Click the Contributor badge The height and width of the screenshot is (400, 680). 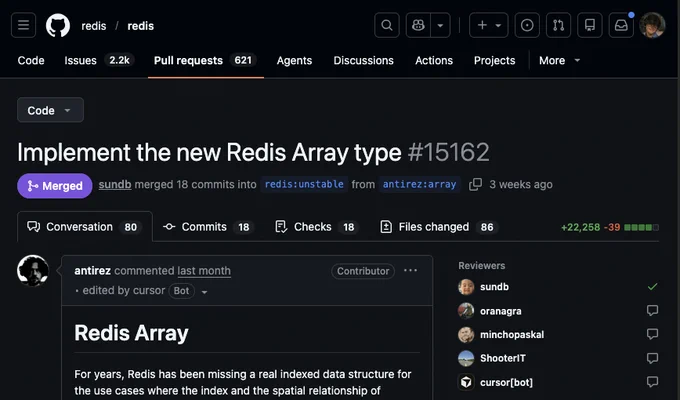point(363,271)
